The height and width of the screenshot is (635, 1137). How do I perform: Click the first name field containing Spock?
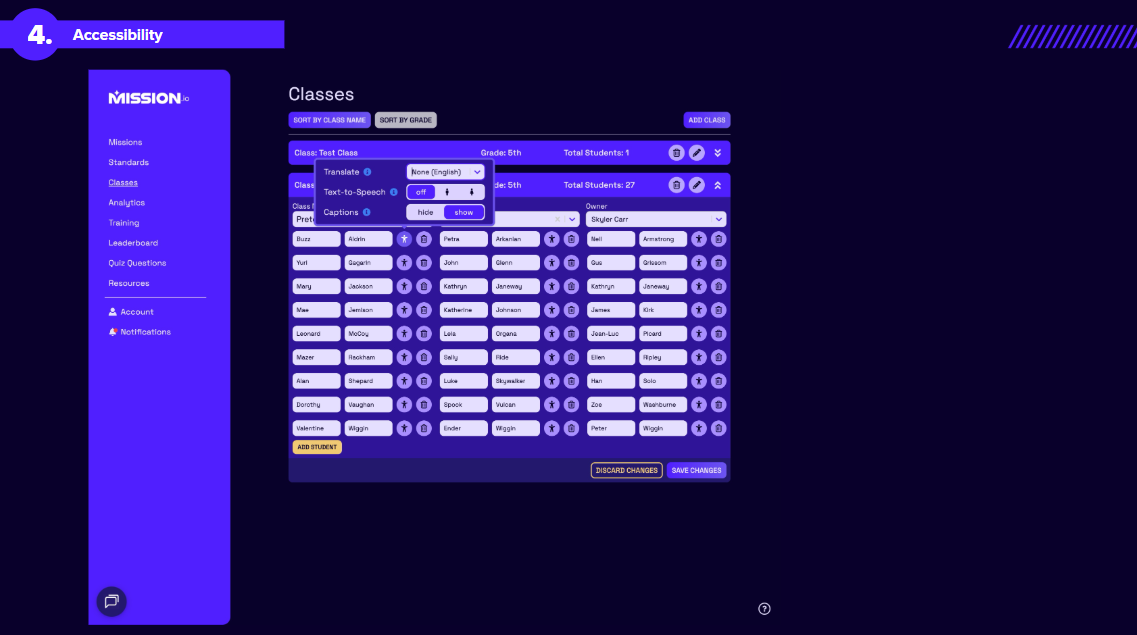click(x=464, y=405)
